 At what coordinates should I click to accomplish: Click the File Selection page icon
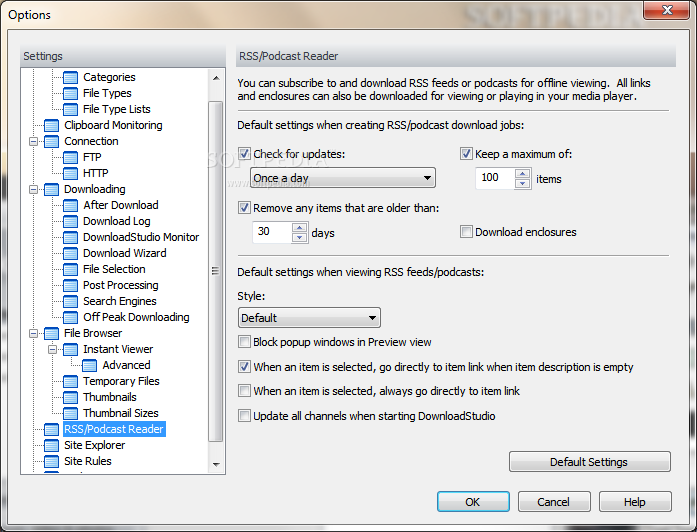pos(70,269)
